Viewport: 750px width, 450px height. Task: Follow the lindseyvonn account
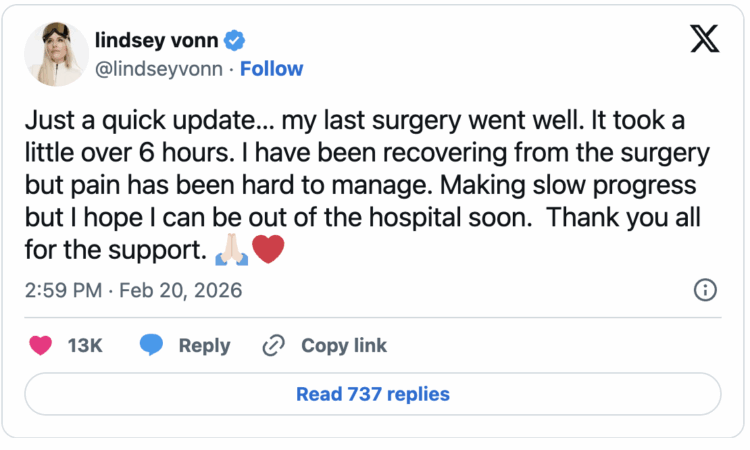[271, 69]
